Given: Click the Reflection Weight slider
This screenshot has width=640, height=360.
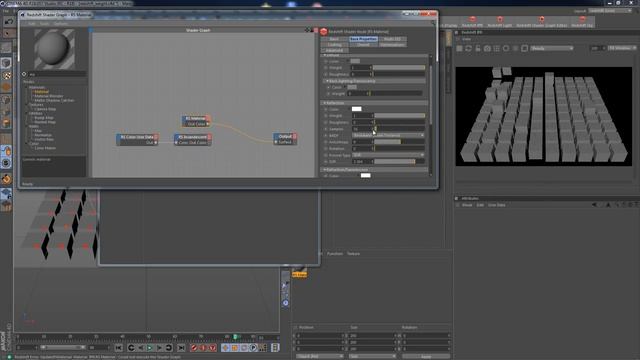Looking at the screenshot, I should (x=399, y=116).
